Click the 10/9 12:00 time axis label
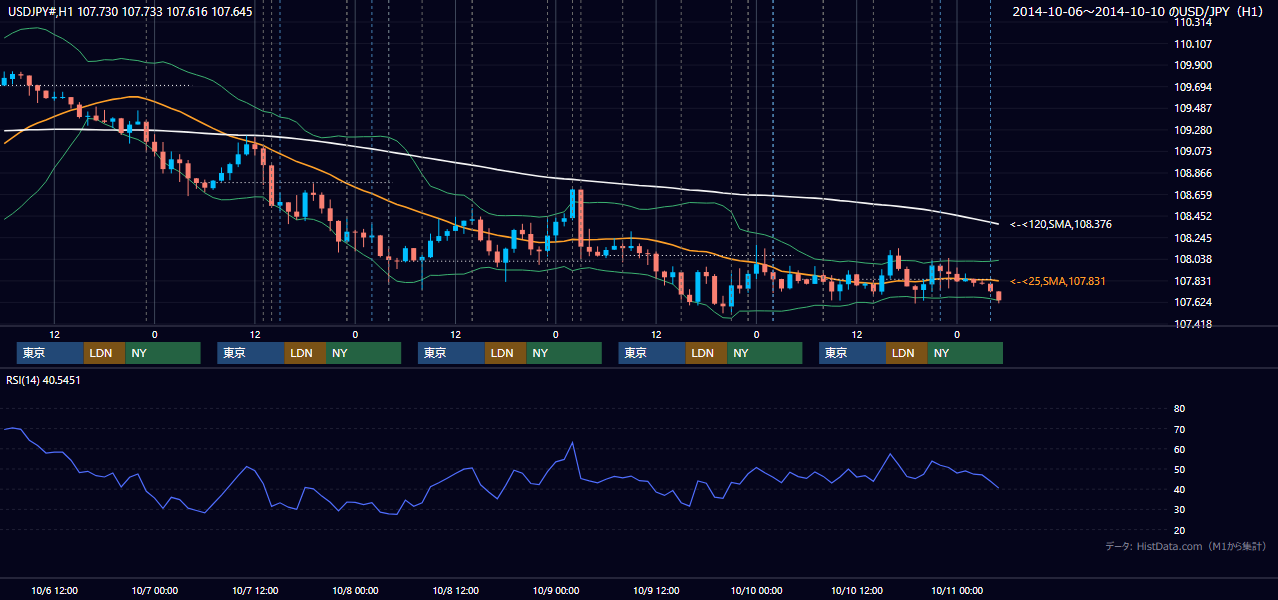Image resolution: width=1278 pixels, height=600 pixels. [656, 591]
